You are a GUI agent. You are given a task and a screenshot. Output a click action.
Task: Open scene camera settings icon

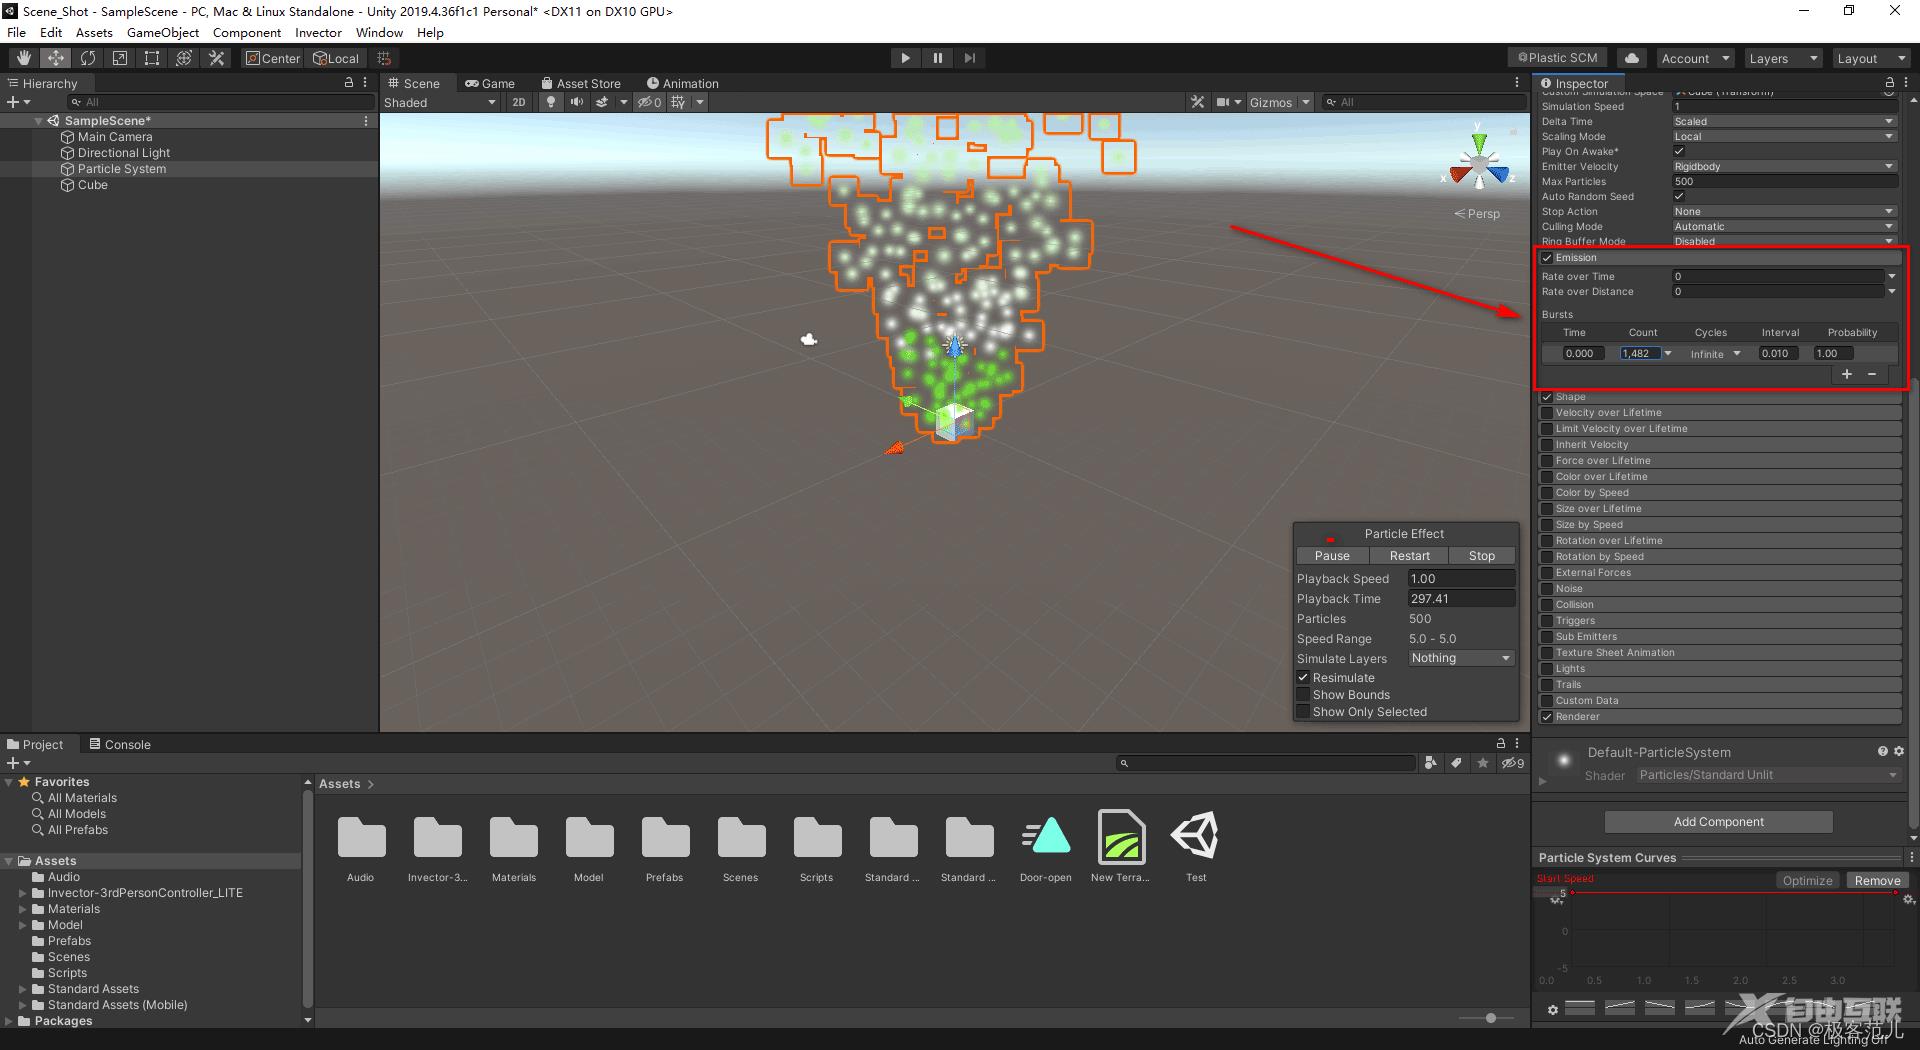[1223, 102]
